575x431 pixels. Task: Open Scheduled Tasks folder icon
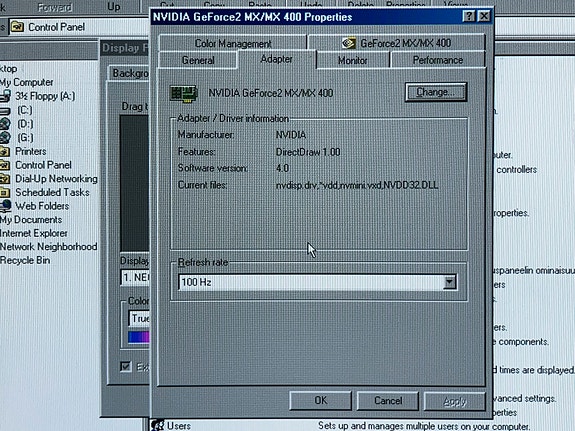click(5, 192)
